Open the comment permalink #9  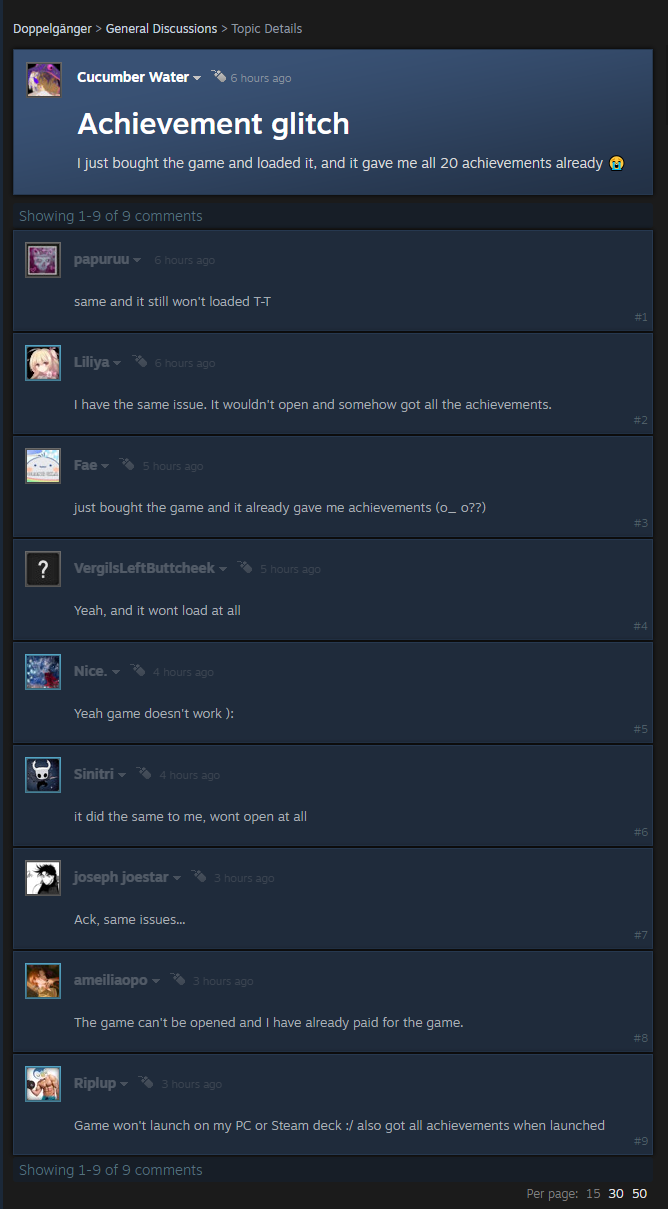click(x=641, y=1141)
